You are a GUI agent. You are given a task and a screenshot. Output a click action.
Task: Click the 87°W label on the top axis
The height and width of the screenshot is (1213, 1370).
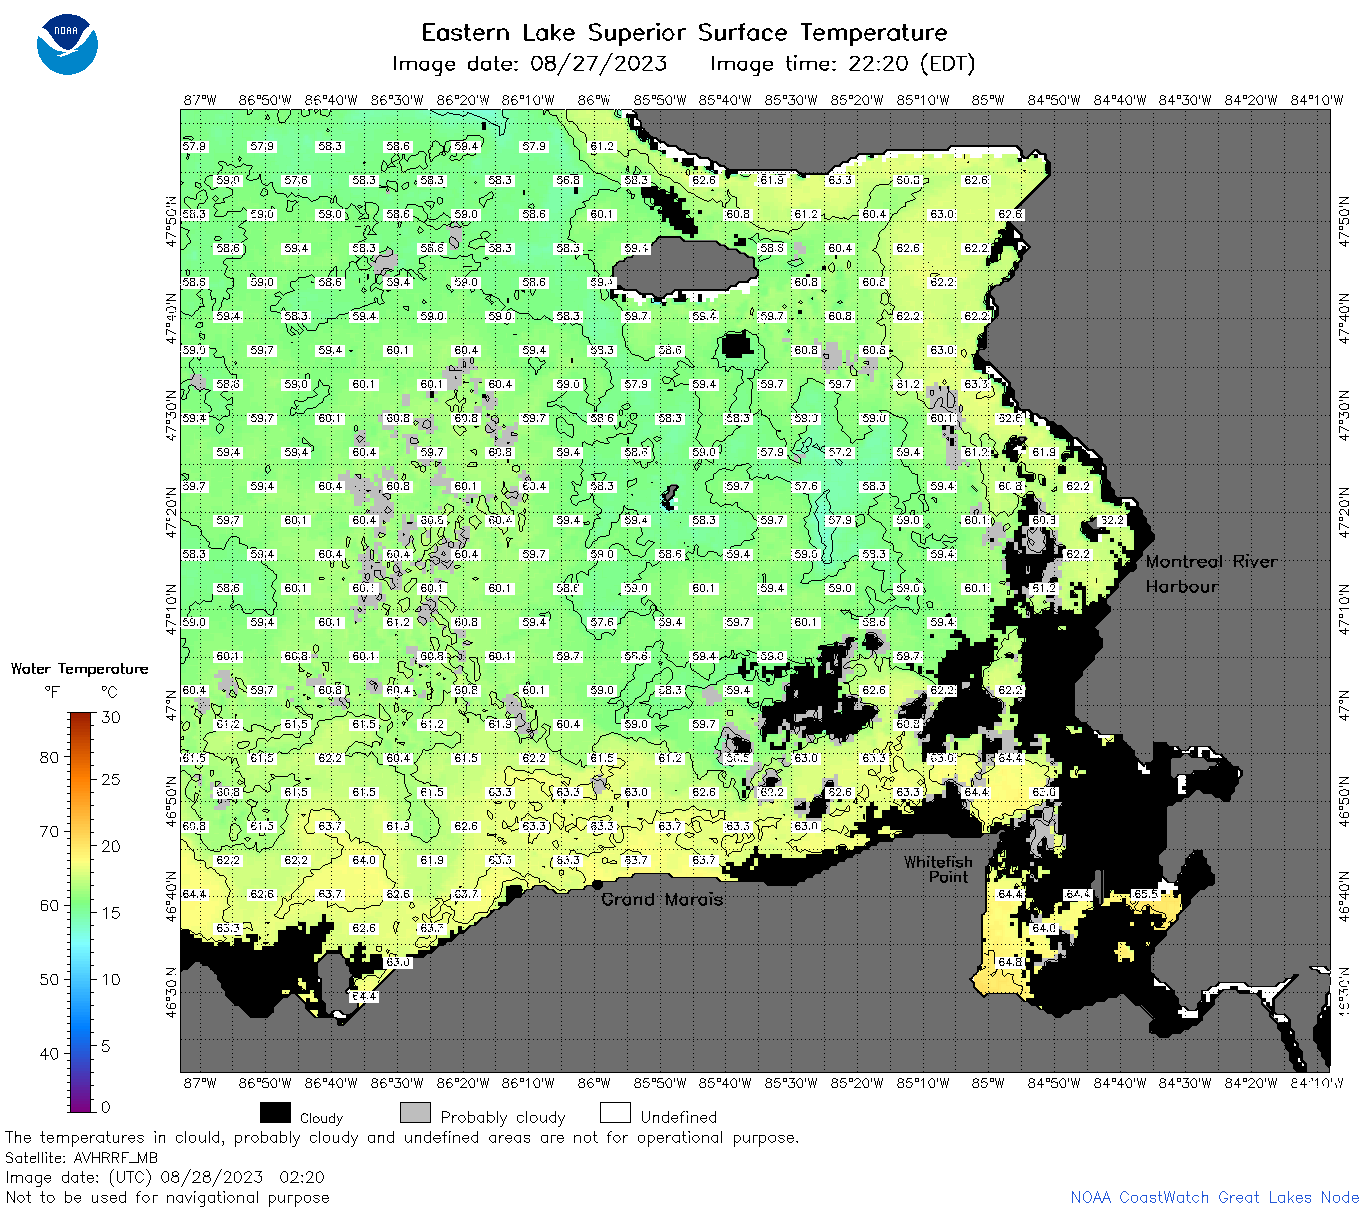tap(199, 100)
